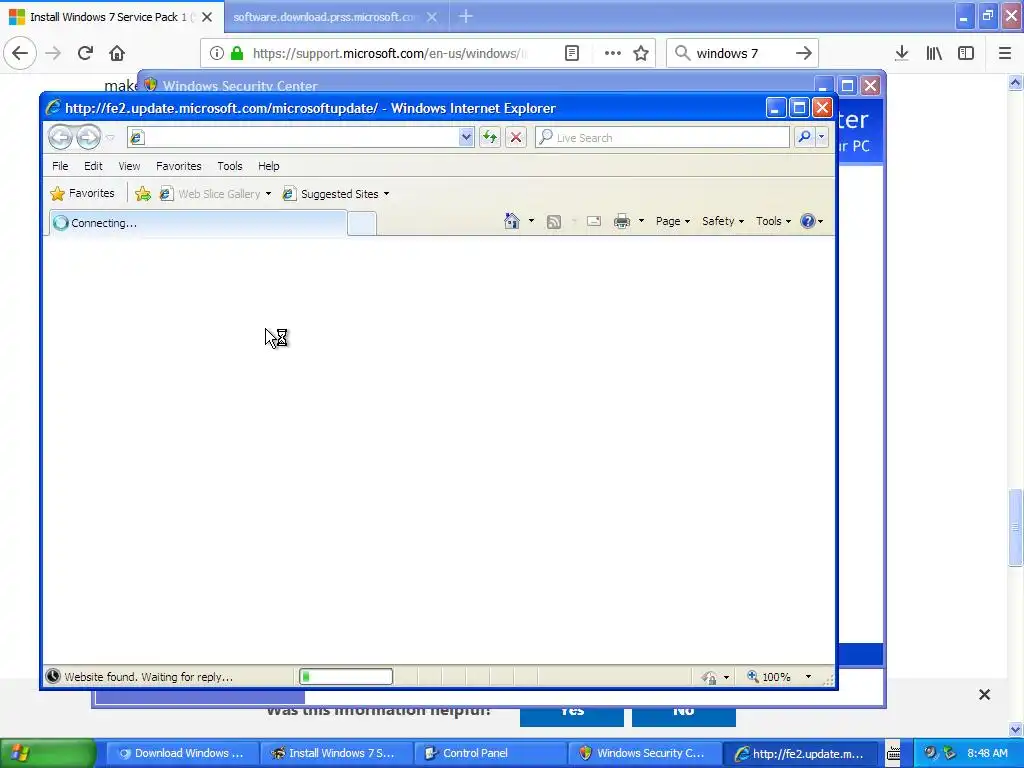
Task: Open Live Search provider dropdown arrow
Action: coord(822,137)
